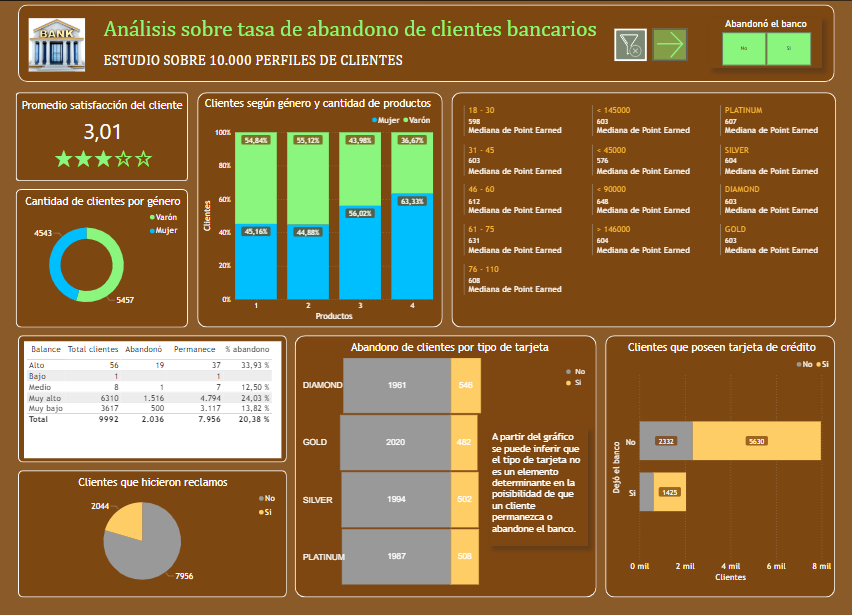Click Varón legend dot in gender donut chart

coord(153,217)
